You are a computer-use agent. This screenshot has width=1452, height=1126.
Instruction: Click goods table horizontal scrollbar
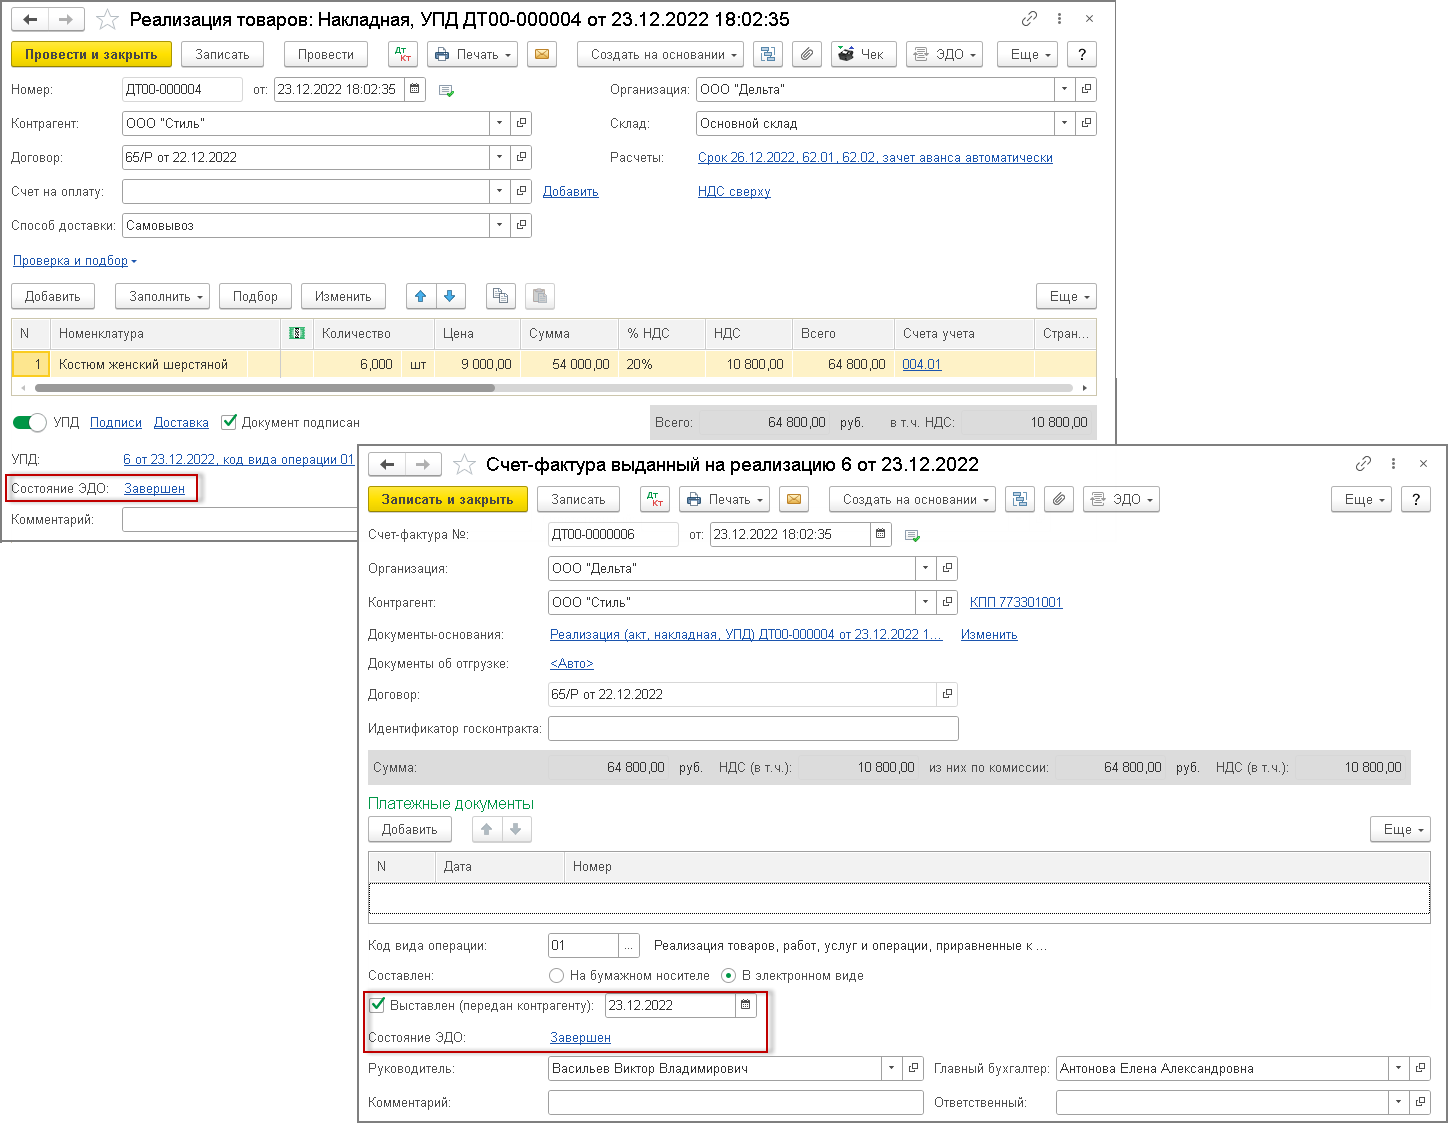tap(265, 387)
